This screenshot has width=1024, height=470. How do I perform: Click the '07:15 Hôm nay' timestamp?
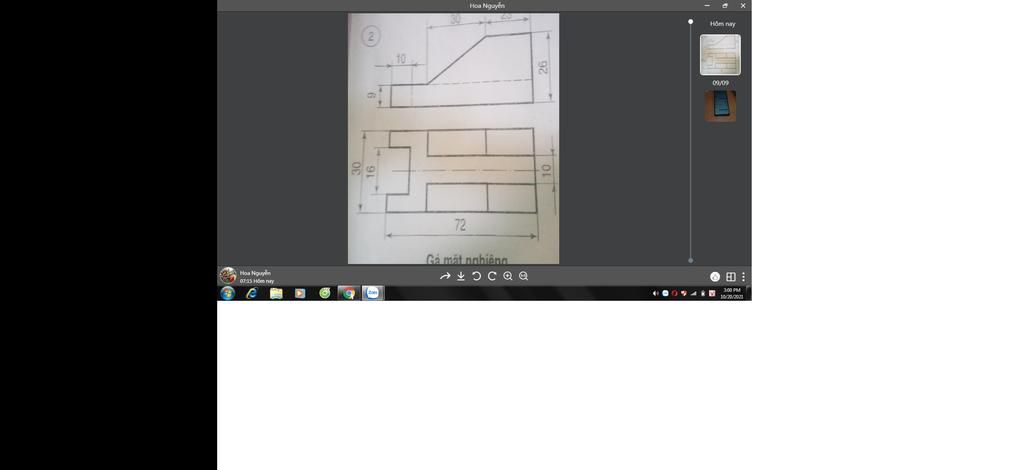pos(257,281)
